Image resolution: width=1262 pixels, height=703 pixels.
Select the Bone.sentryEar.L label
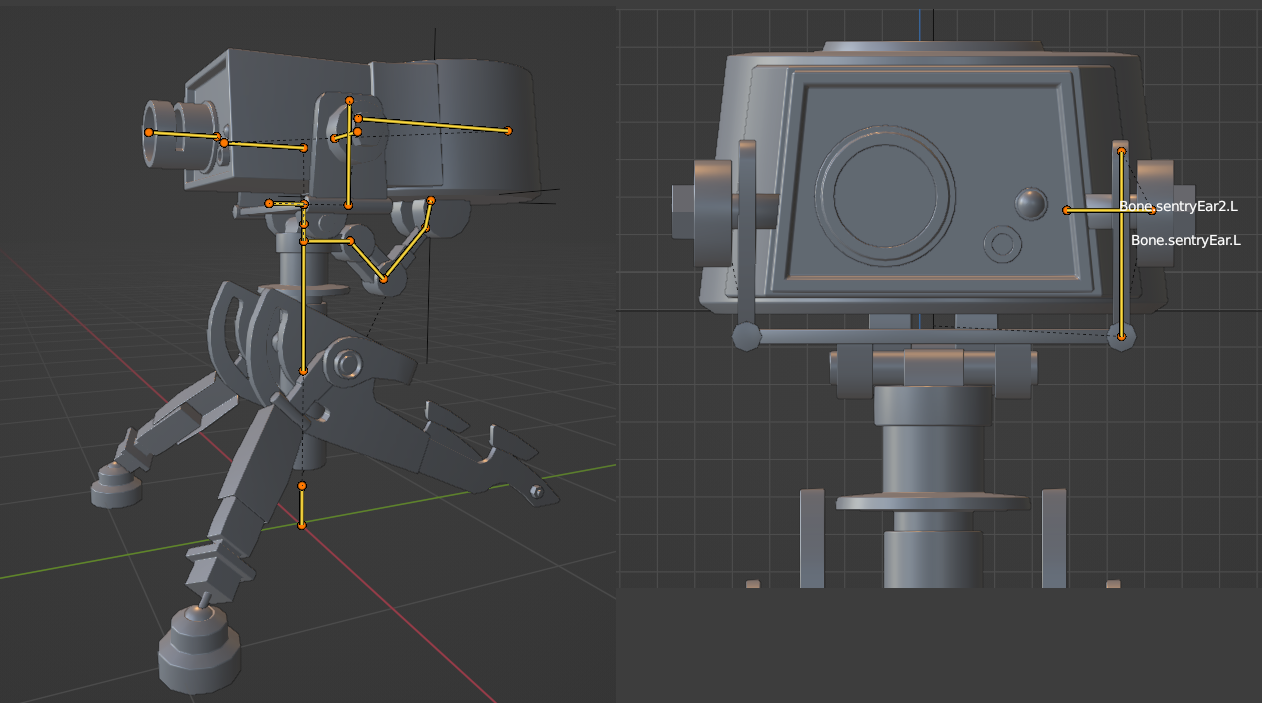coord(1186,239)
